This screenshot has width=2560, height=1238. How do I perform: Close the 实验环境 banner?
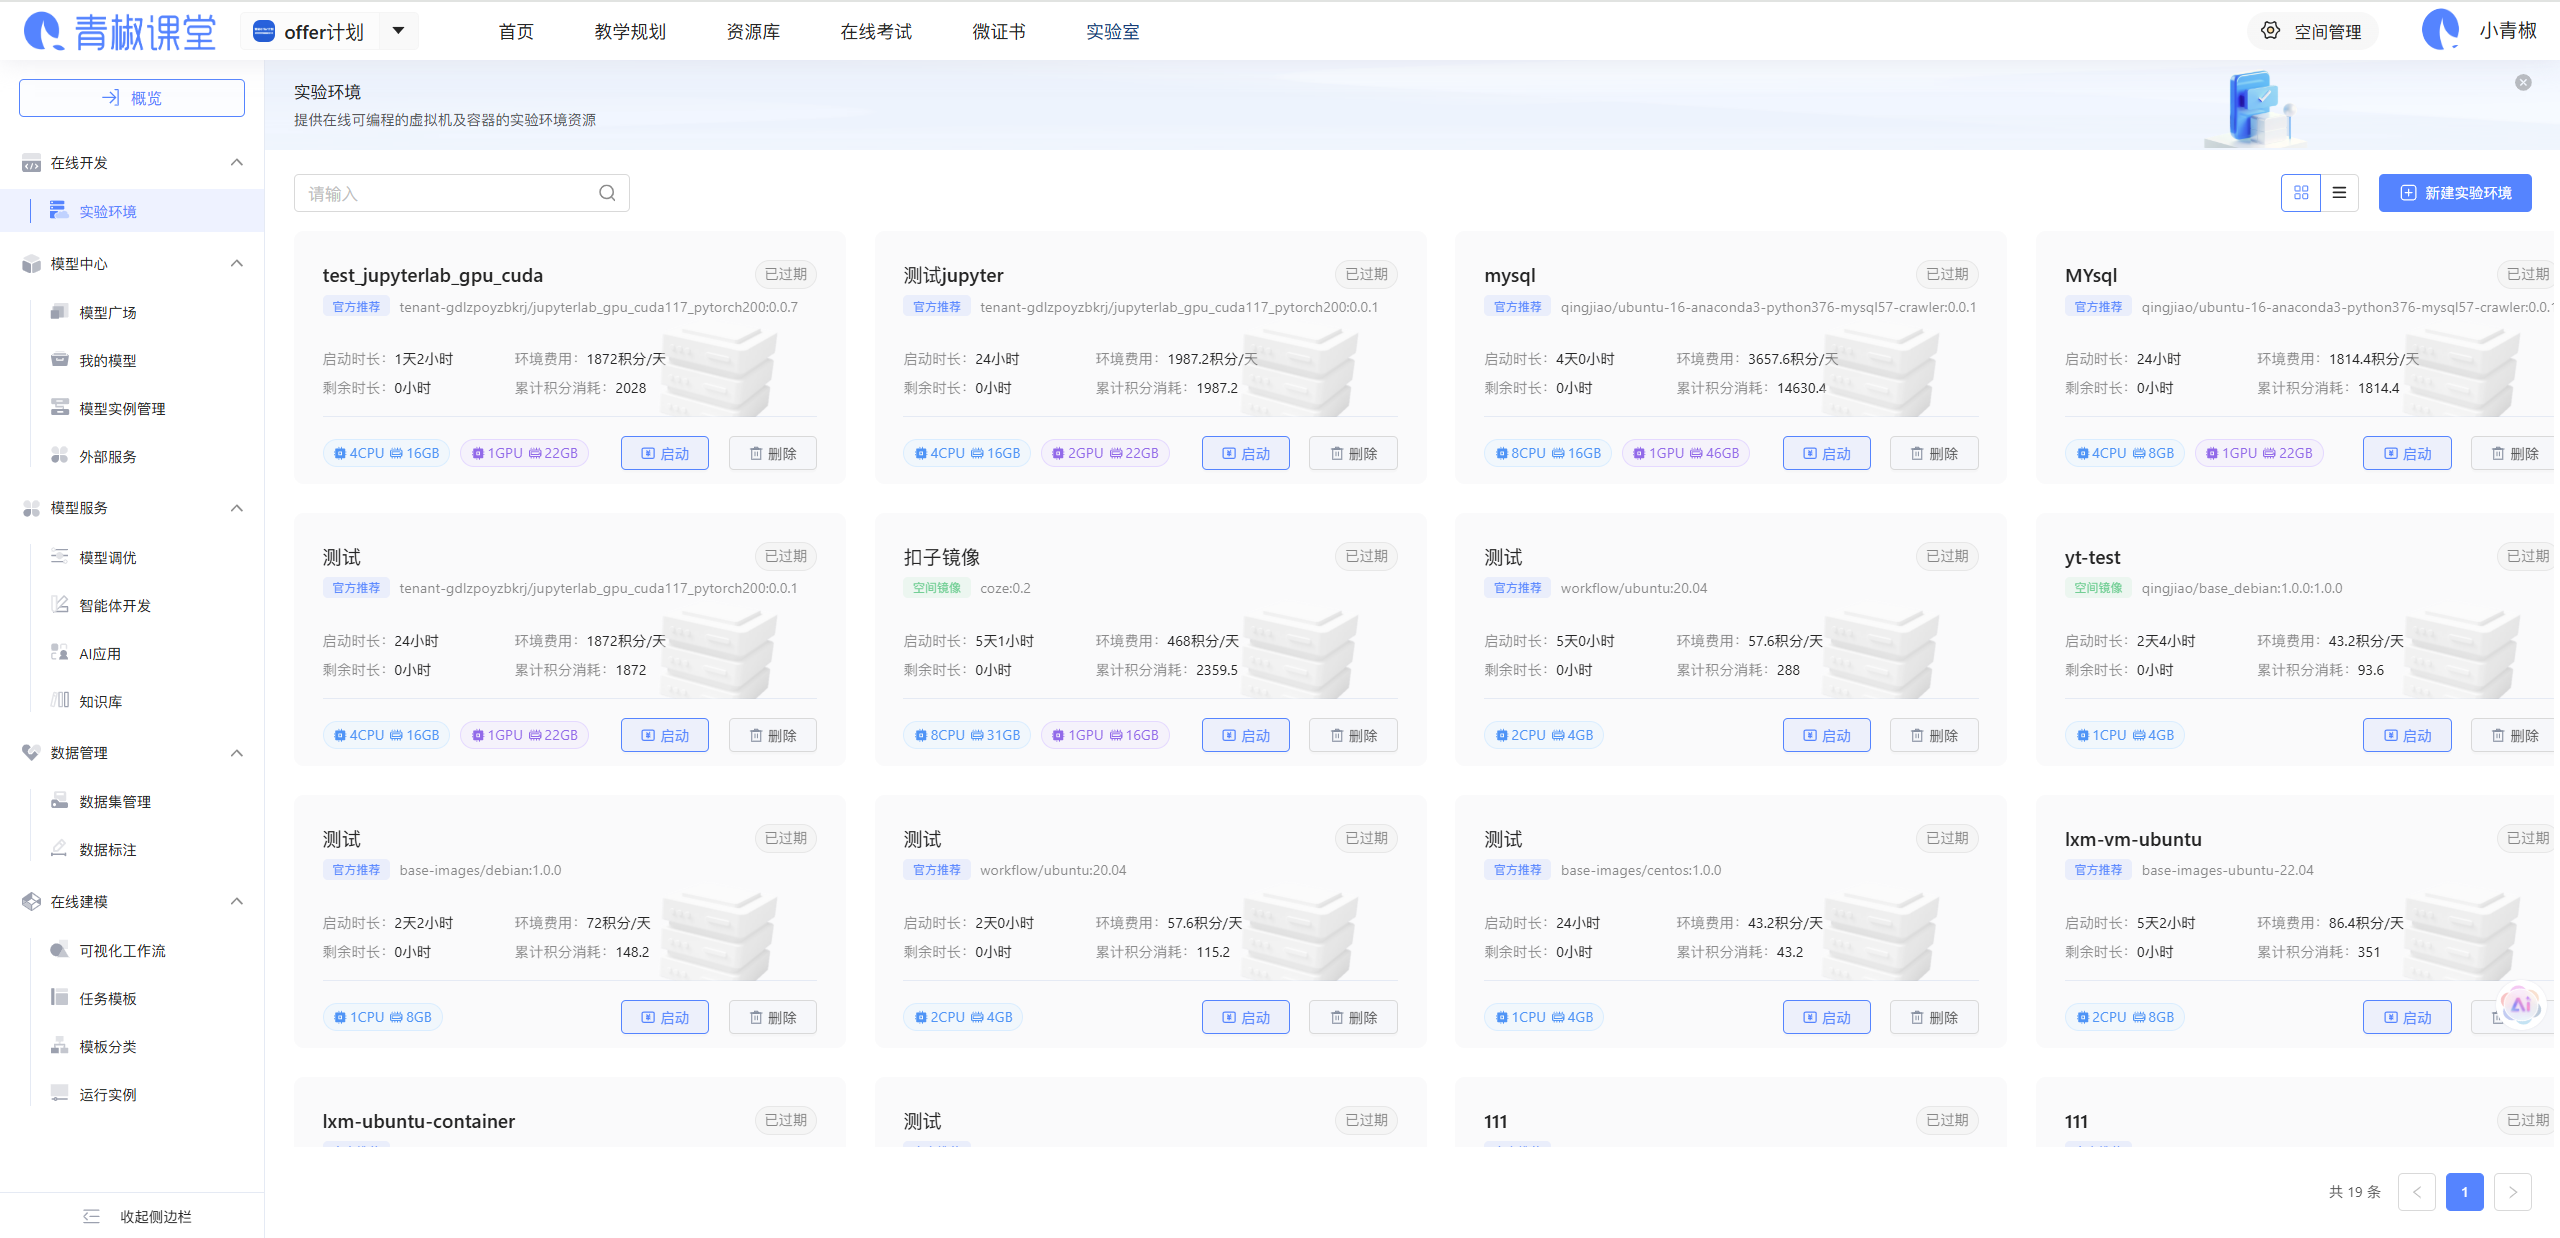pos(2523,83)
